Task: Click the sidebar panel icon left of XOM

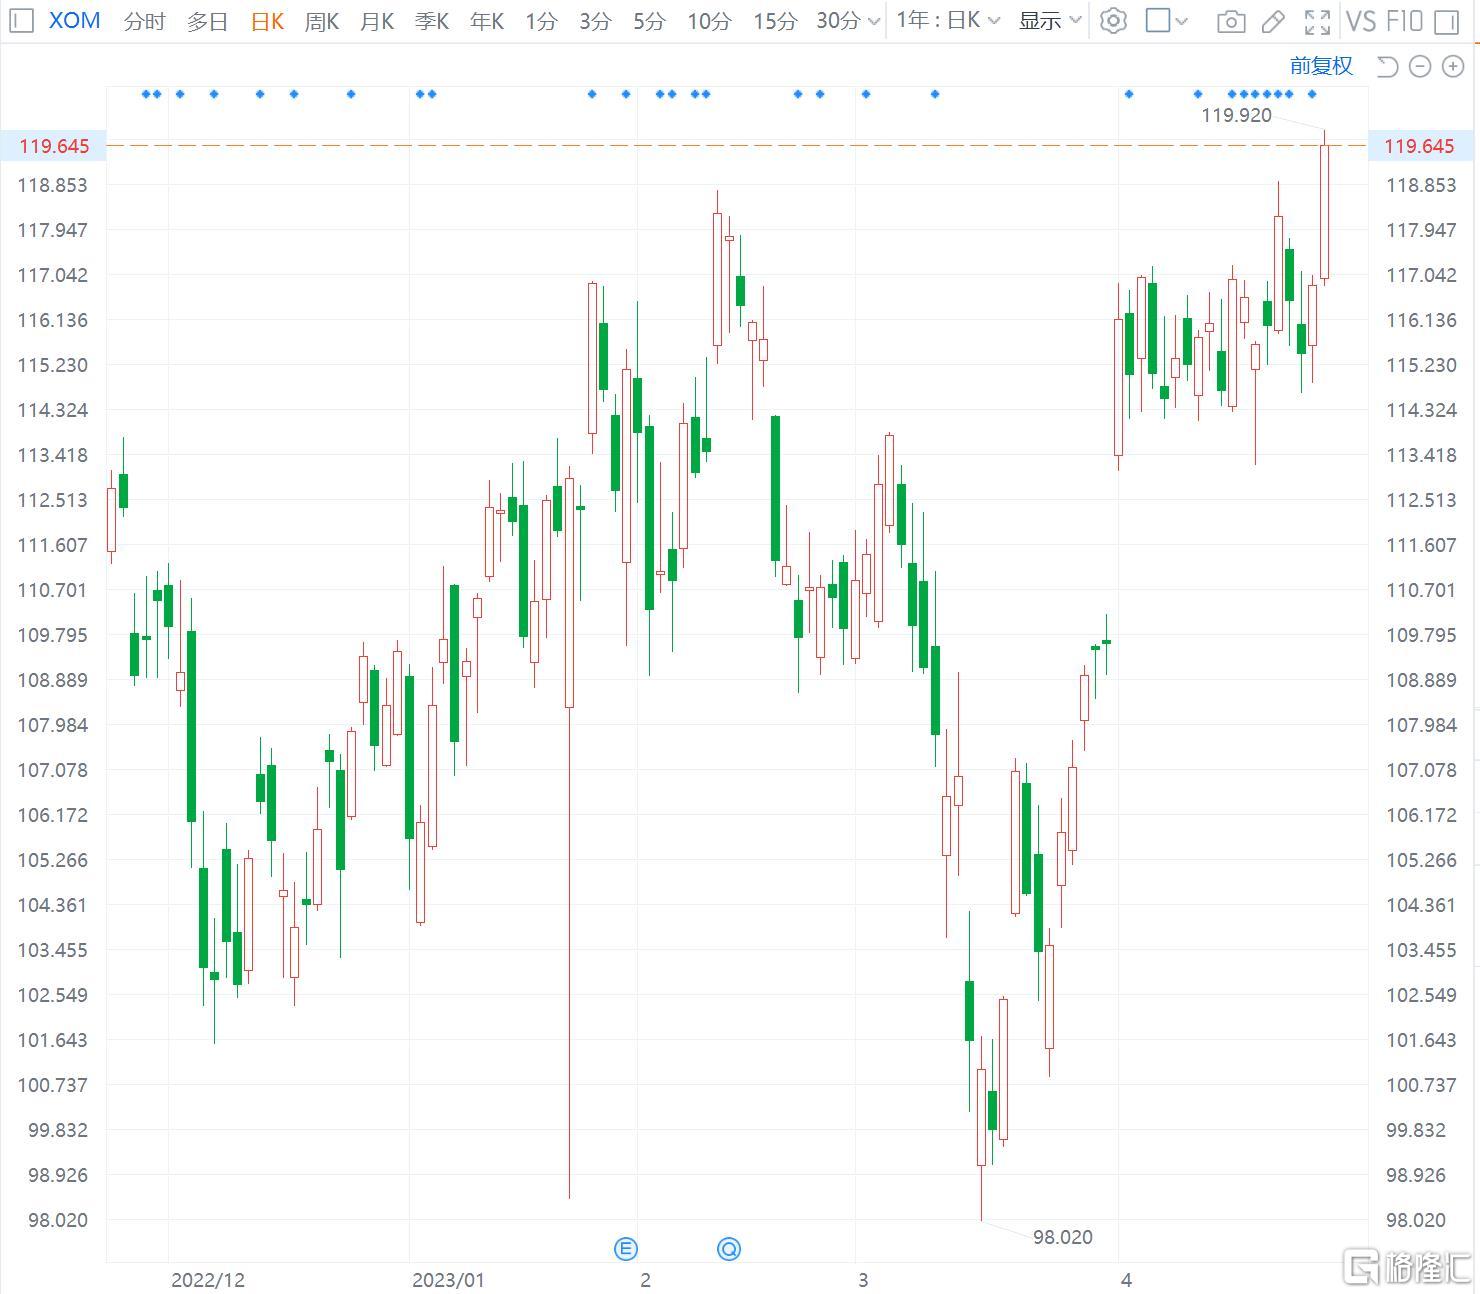Action: pyautogui.click(x=21, y=20)
